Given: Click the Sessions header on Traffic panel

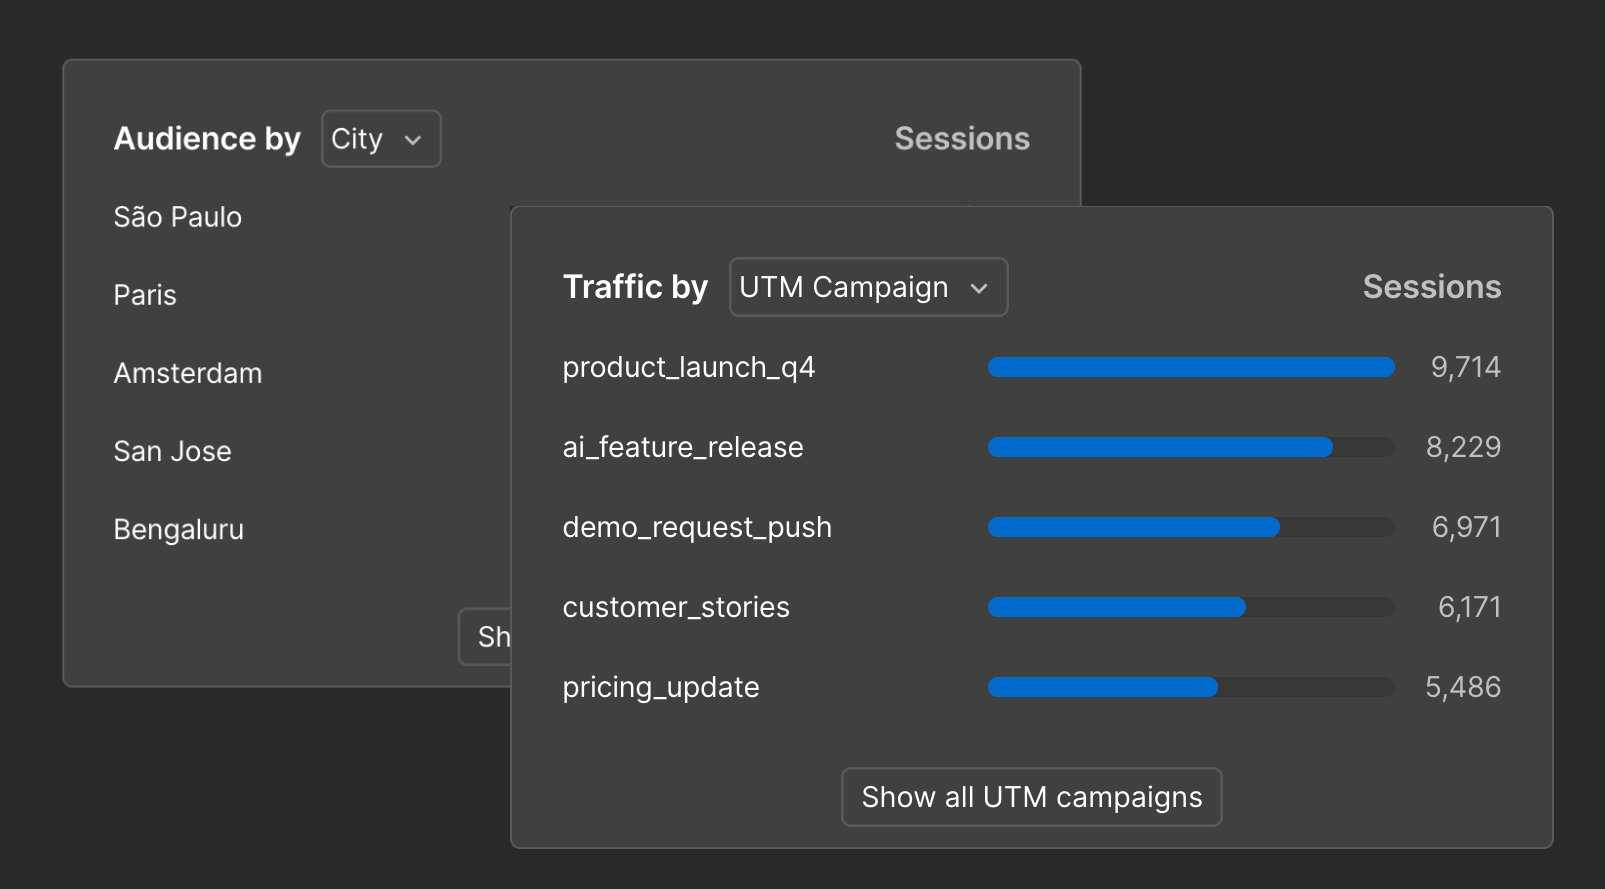Looking at the screenshot, I should pos(1432,287).
